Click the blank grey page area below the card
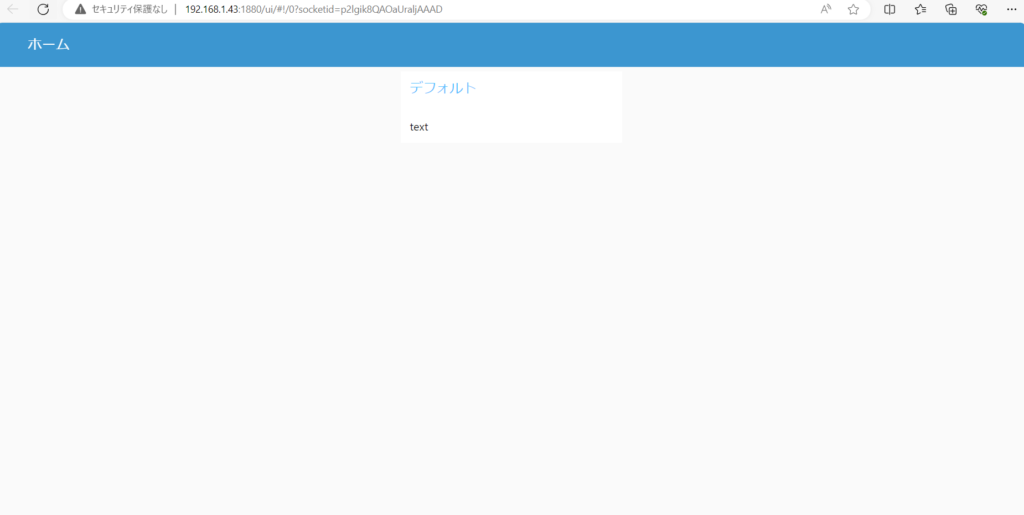1024x515 pixels. tap(512, 330)
